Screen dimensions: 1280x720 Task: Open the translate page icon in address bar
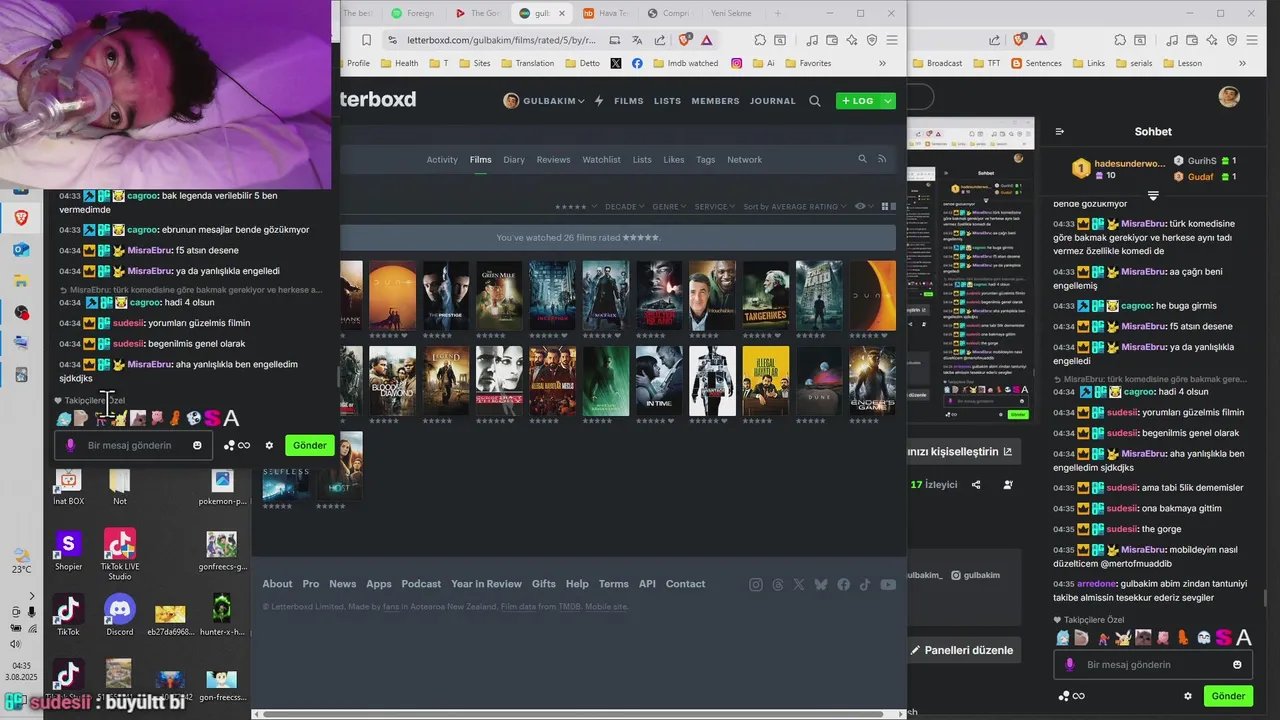[637, 40]
